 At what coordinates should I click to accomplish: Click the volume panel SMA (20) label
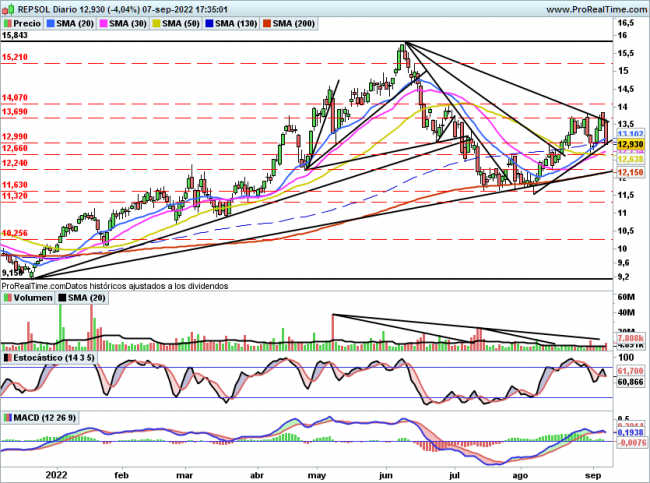coord(86,298)
